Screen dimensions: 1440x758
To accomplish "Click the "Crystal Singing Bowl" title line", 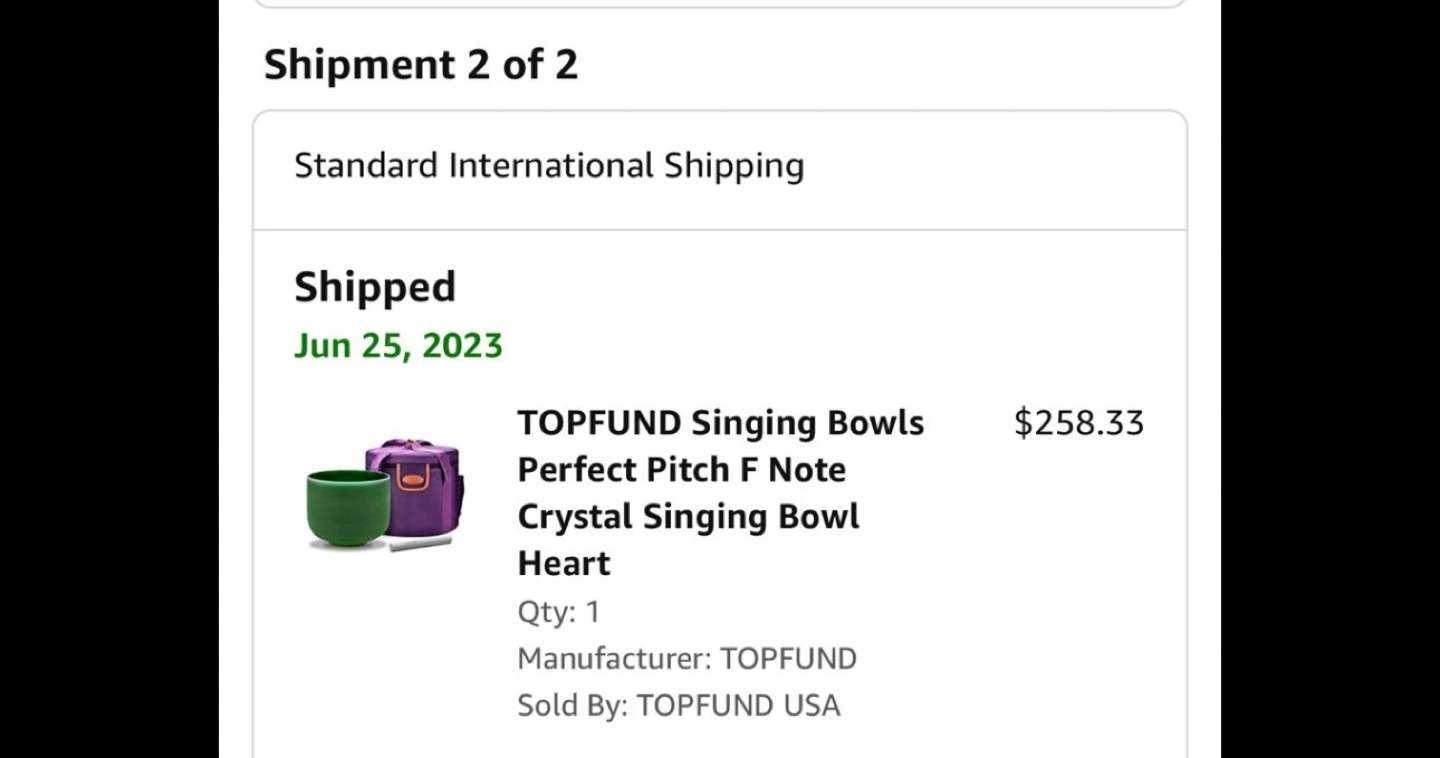I will tap(688, 517).
